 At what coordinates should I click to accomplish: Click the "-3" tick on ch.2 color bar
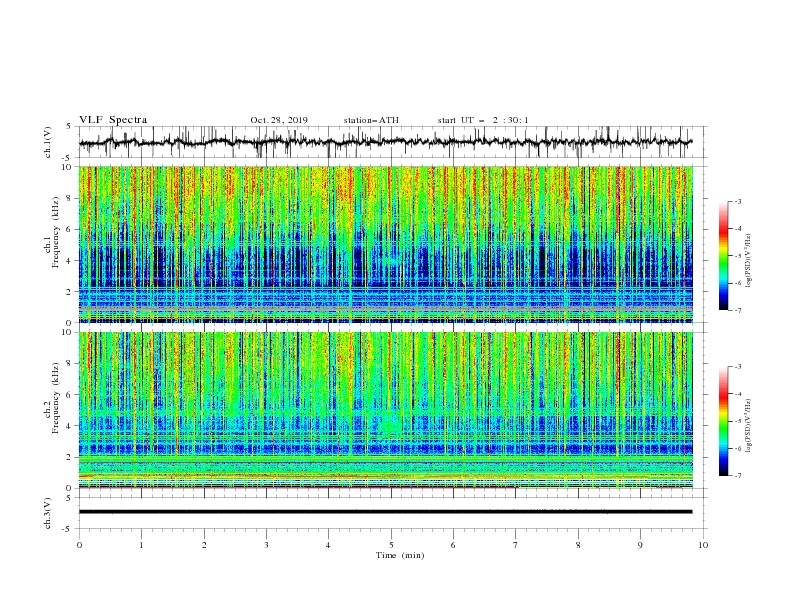point(738,367)
